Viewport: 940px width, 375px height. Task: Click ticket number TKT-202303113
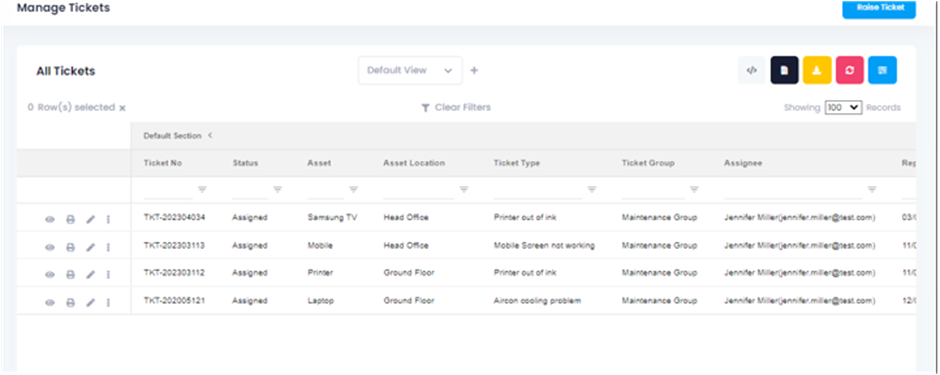coord(174,246)
